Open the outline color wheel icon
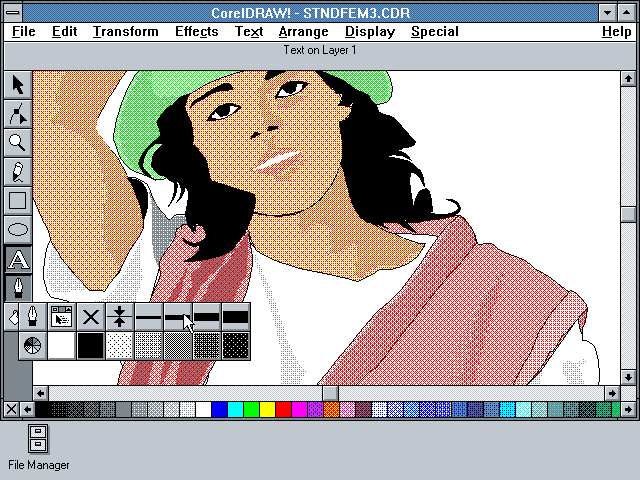The image size is (640, 480). (33, 346)
